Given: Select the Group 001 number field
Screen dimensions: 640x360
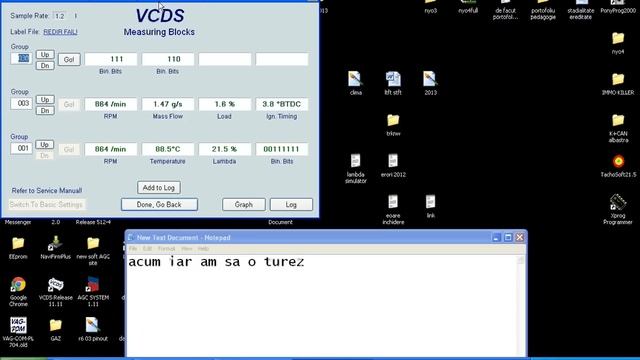Looking at the screenshot, I should point(21,148).
